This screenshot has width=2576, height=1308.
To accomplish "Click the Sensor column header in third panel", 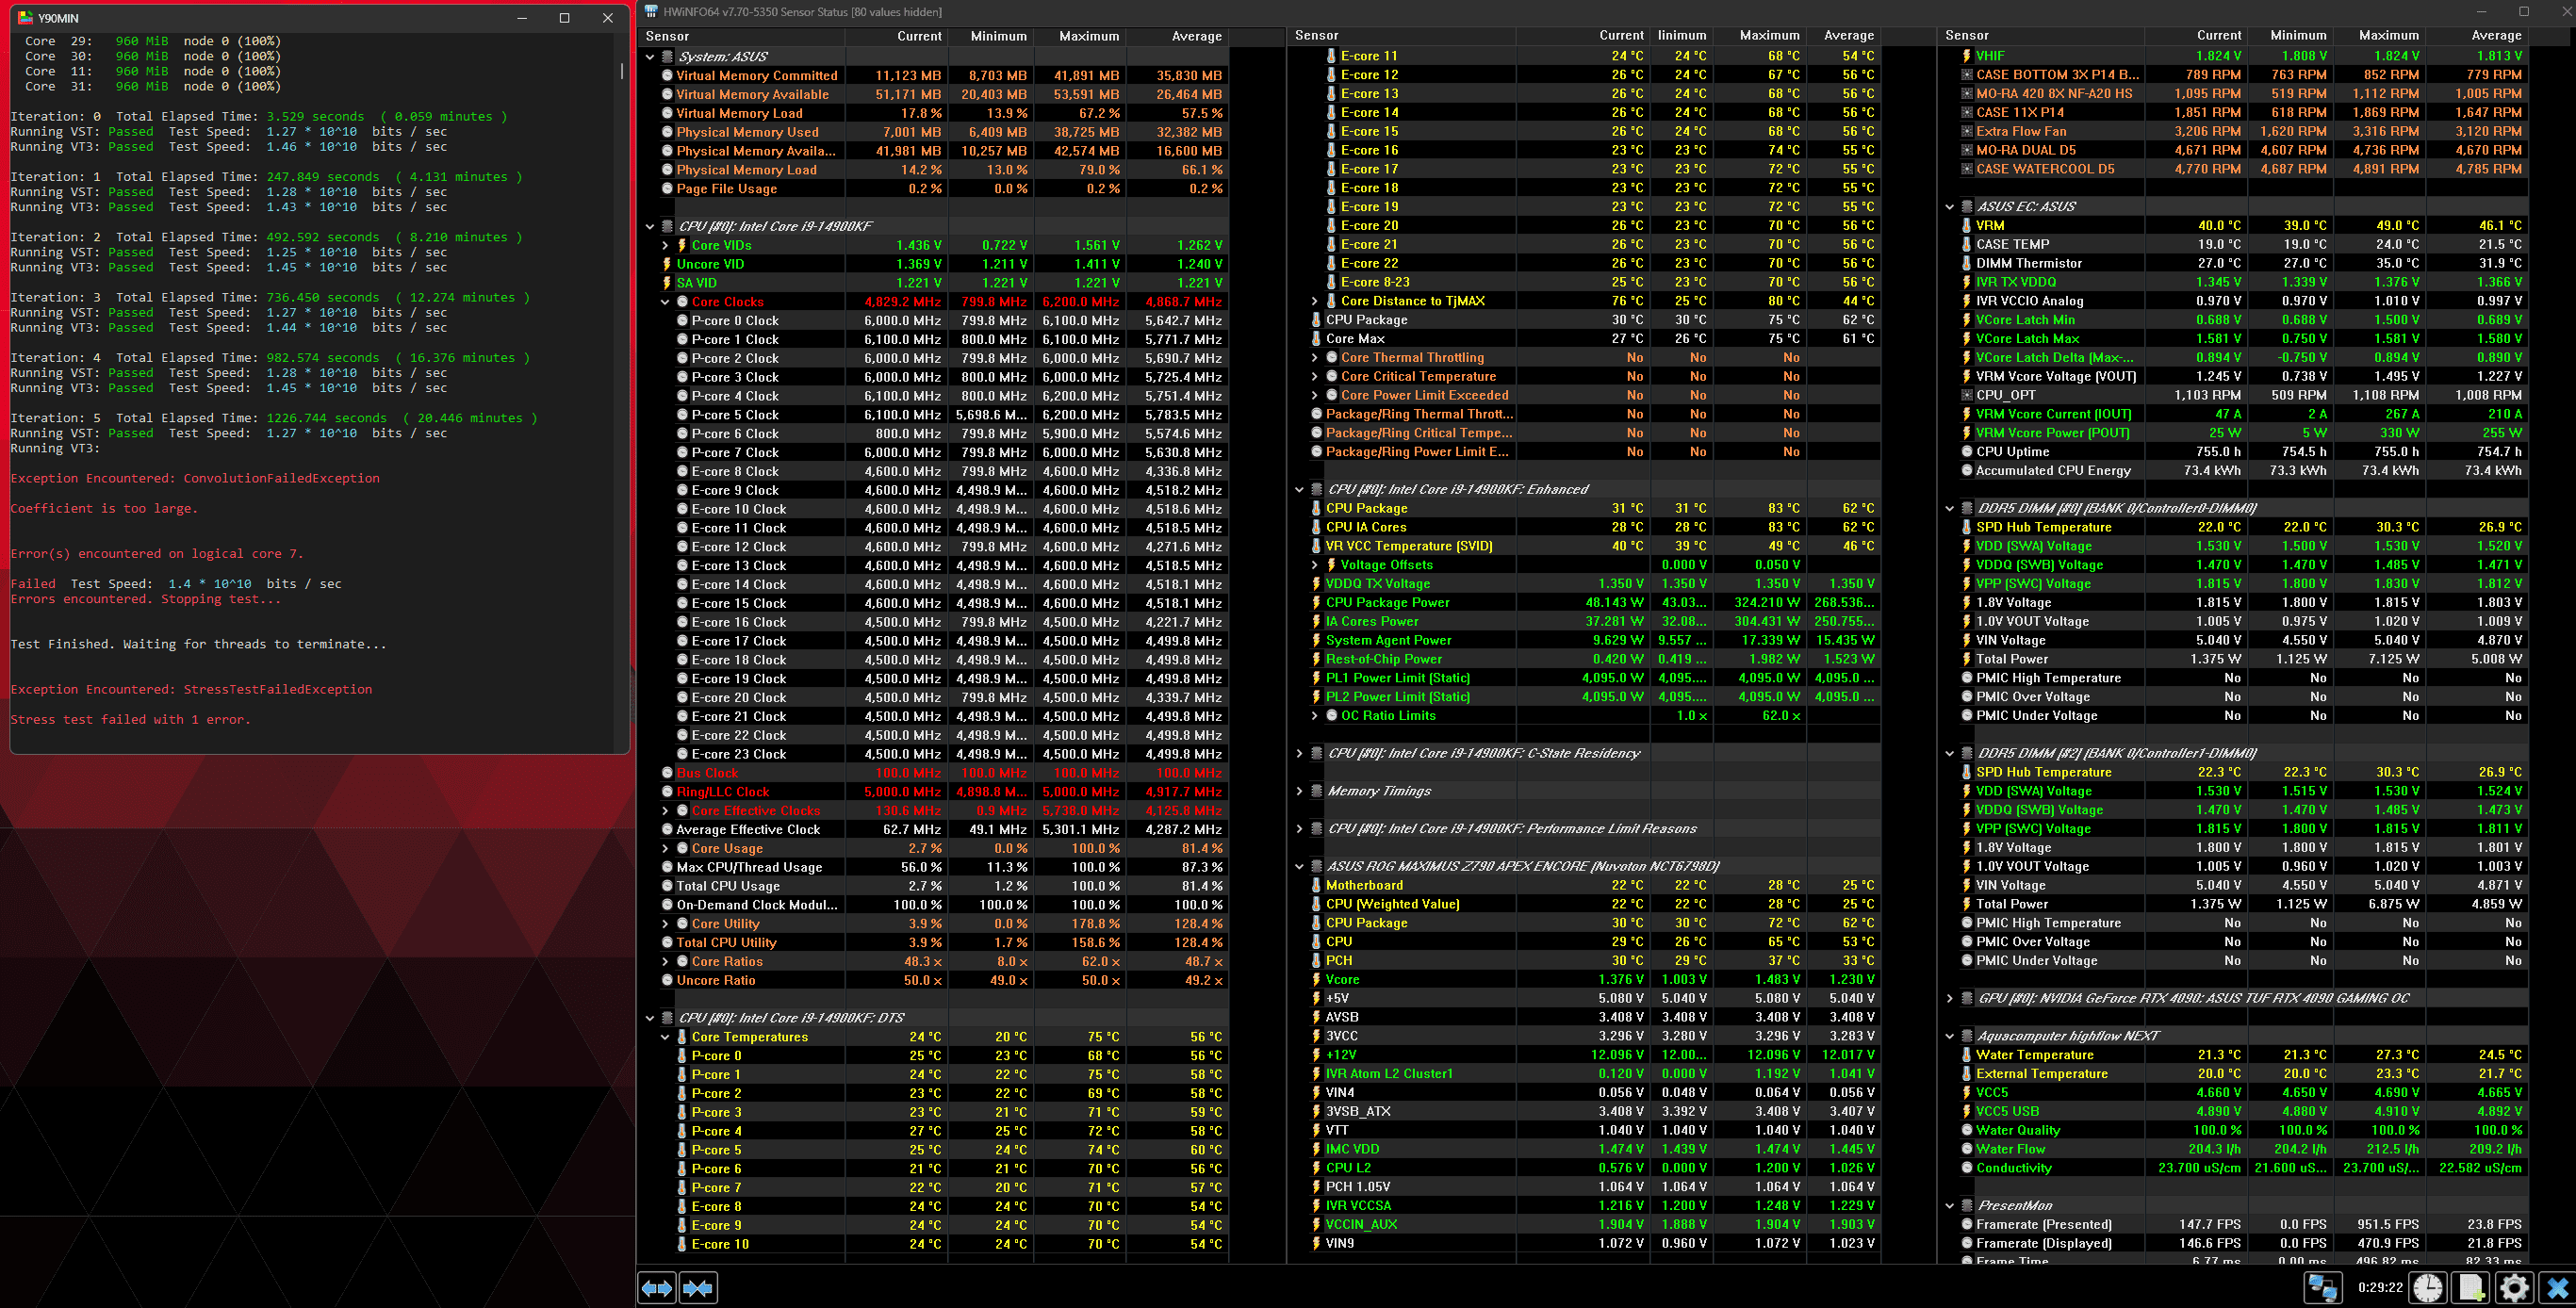I will pyautogui.click(x=2040, y=35).
